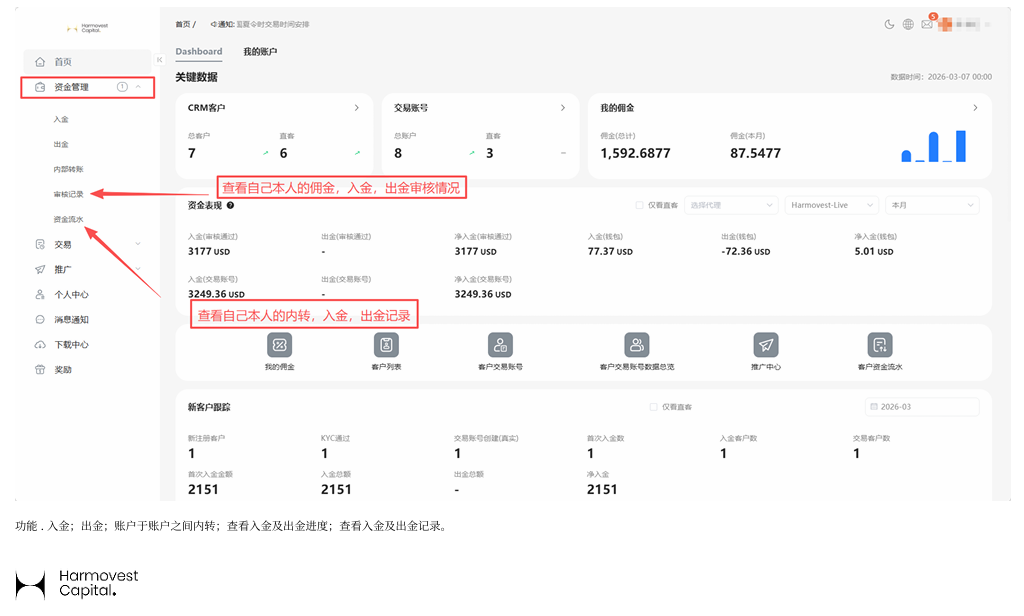Screen dimensions: 1024x616
Task: Click the 客户资金流水 shortcut icon
Action: pyautogui.click(x=880, y=345)
